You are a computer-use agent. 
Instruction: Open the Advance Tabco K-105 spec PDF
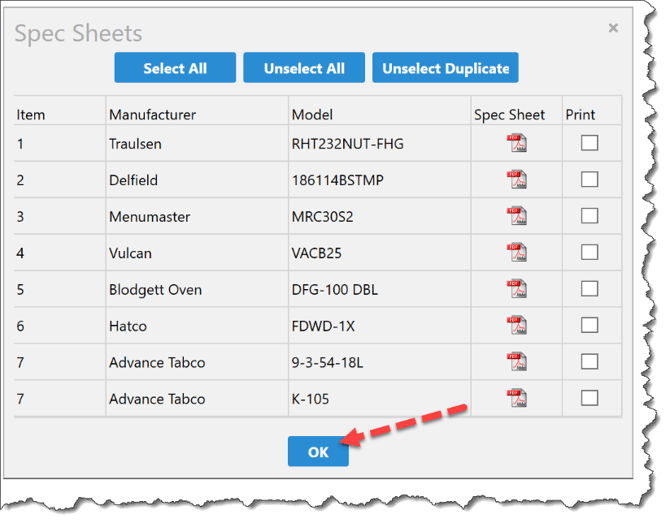pos(517,398)
